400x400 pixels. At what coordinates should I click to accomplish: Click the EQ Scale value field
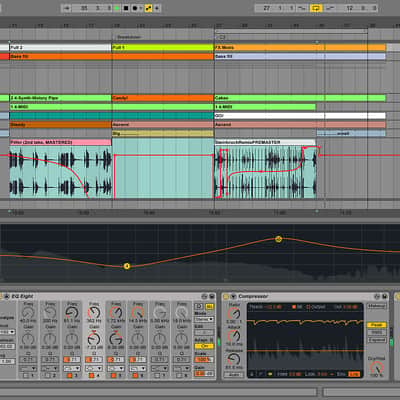tap(204, 360)
